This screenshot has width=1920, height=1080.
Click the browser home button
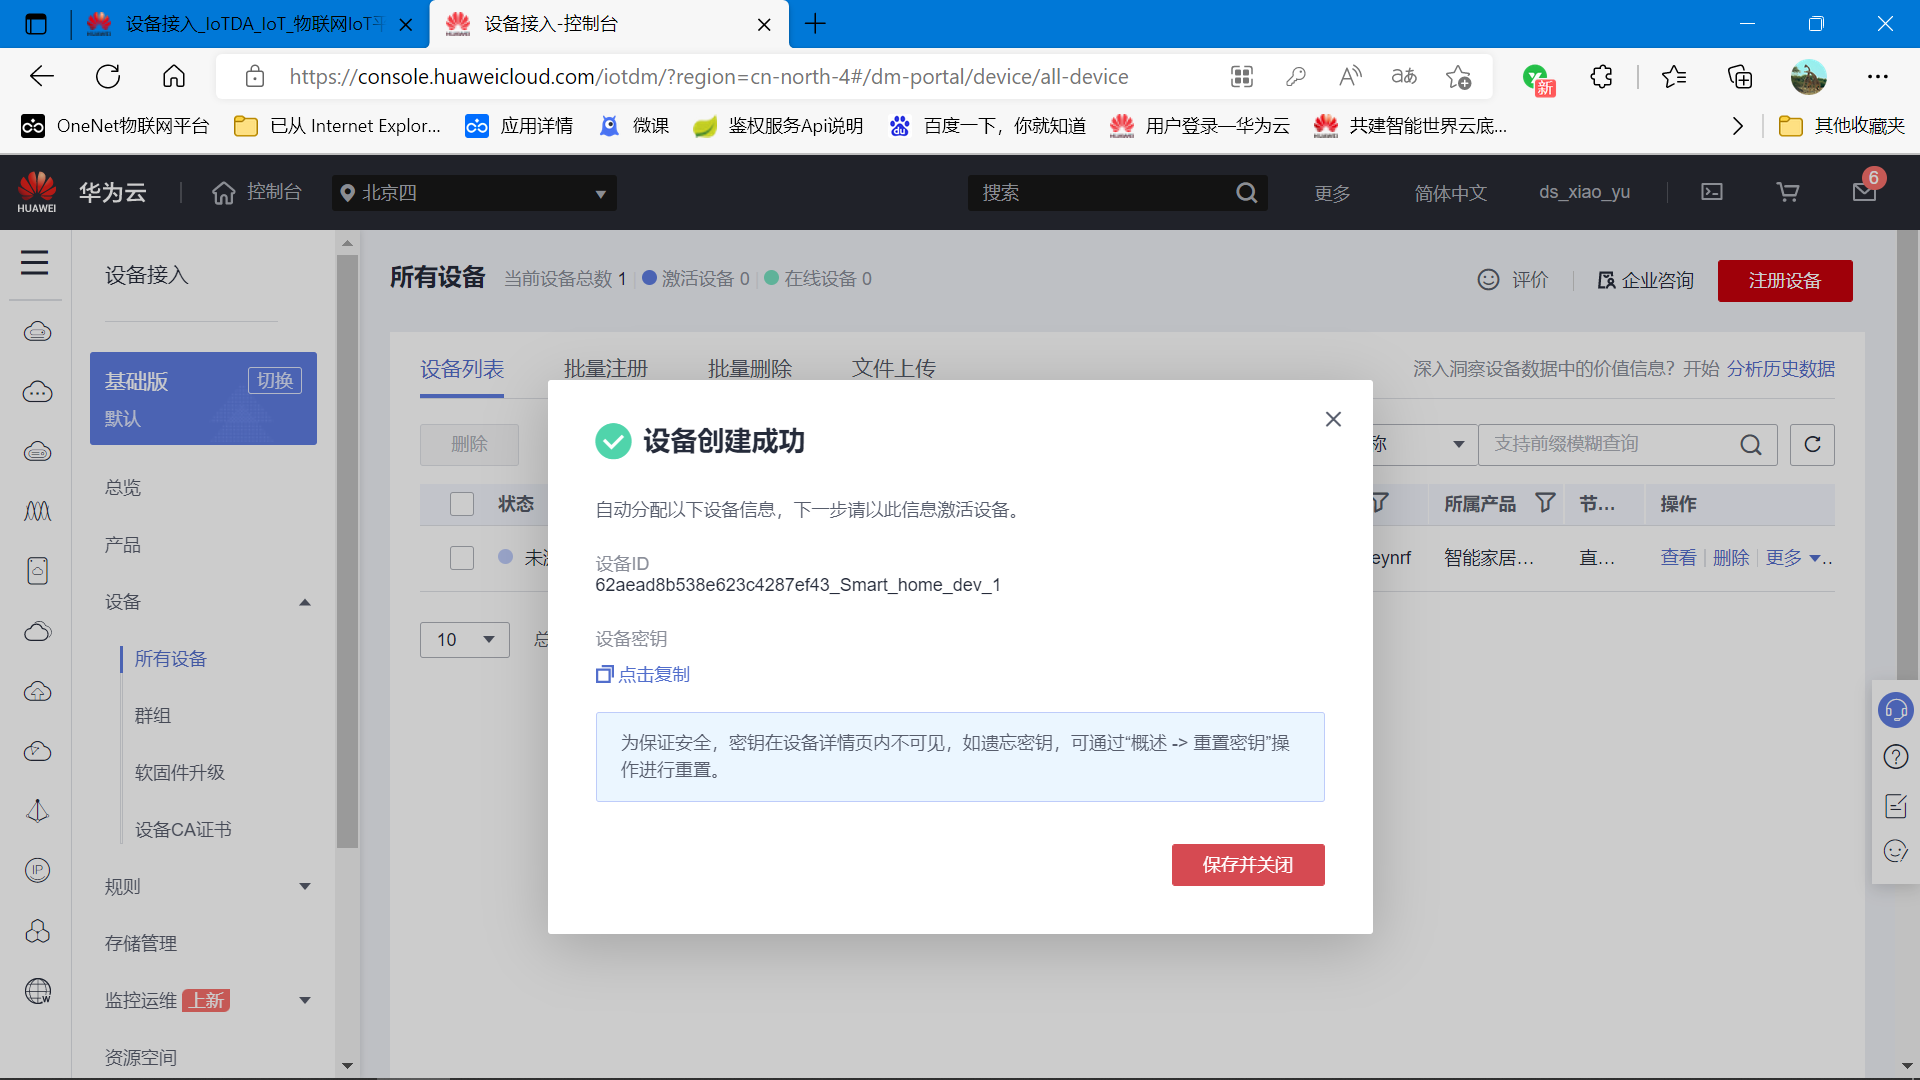[x=174, y=77]
